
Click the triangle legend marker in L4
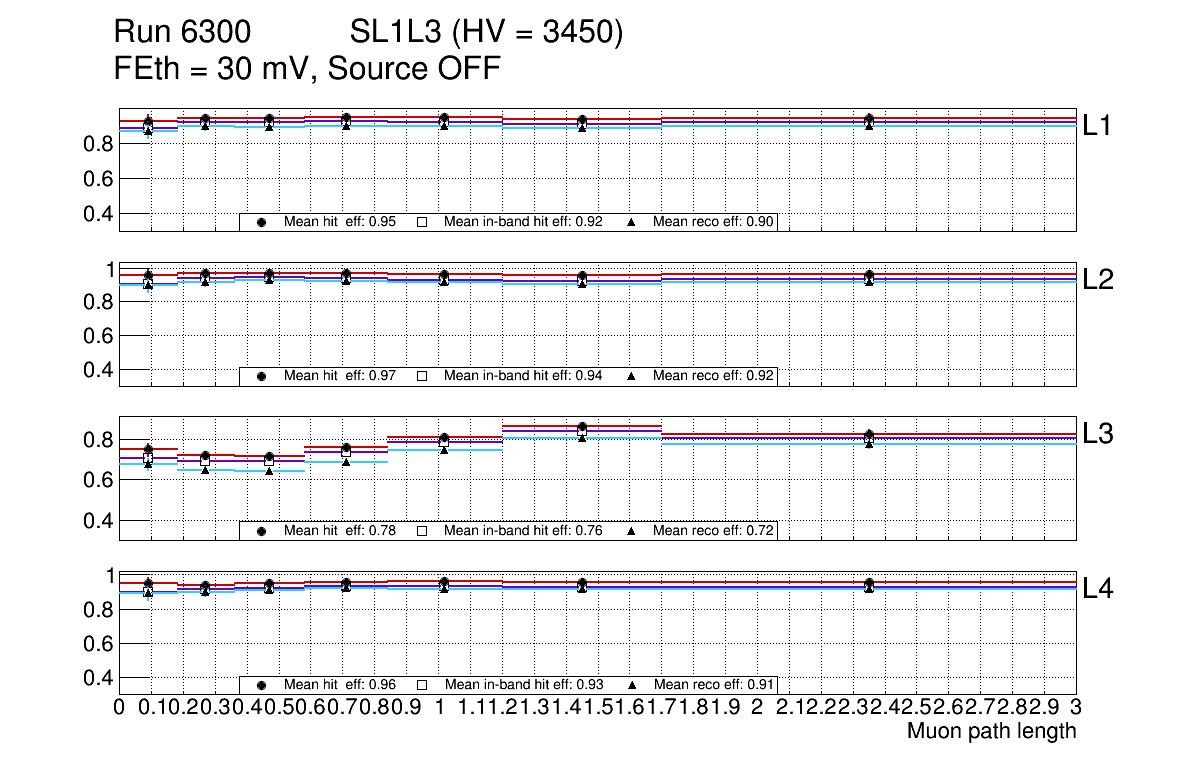click(x=631, y=685)
